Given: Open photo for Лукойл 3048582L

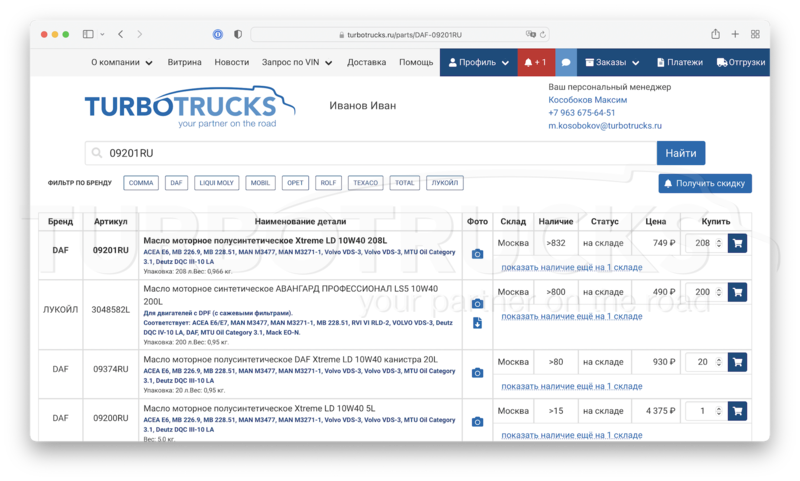Looking at the screenshot, I should pos(477,304).
